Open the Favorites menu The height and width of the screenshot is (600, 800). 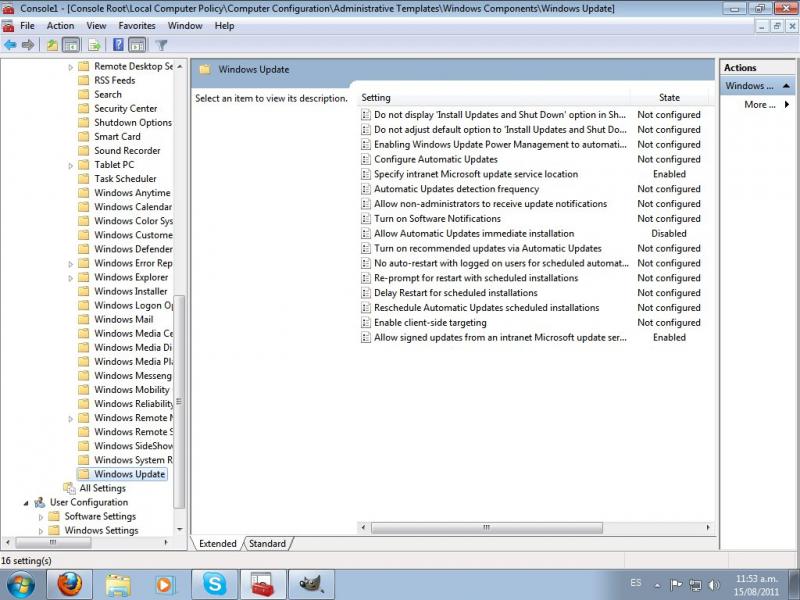point(137,26)
